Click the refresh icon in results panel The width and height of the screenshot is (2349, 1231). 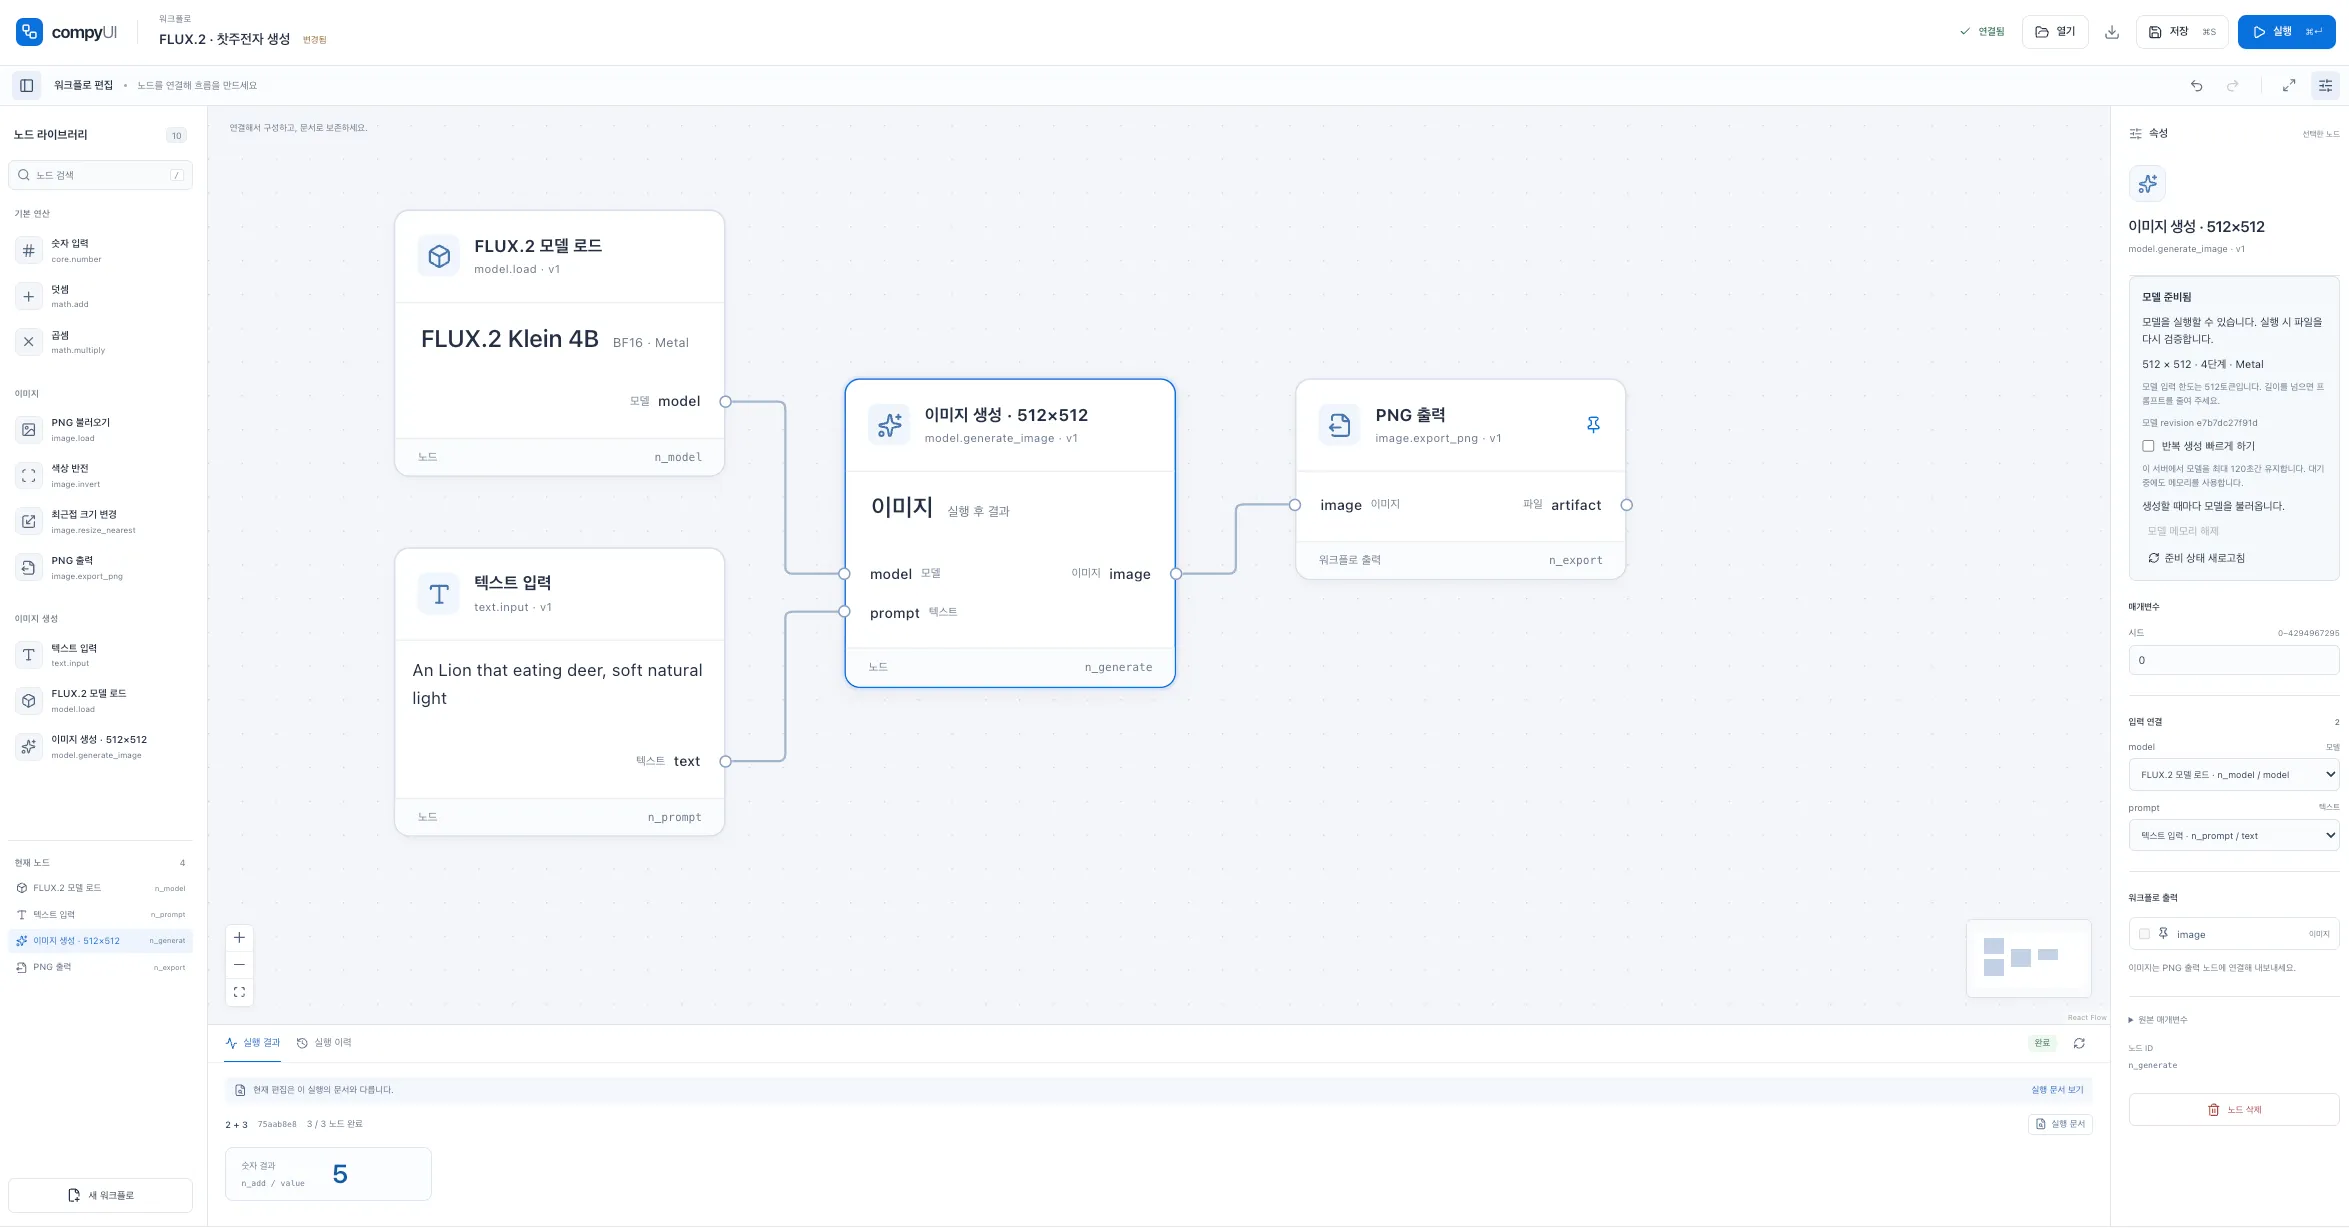(2079, 1043)
